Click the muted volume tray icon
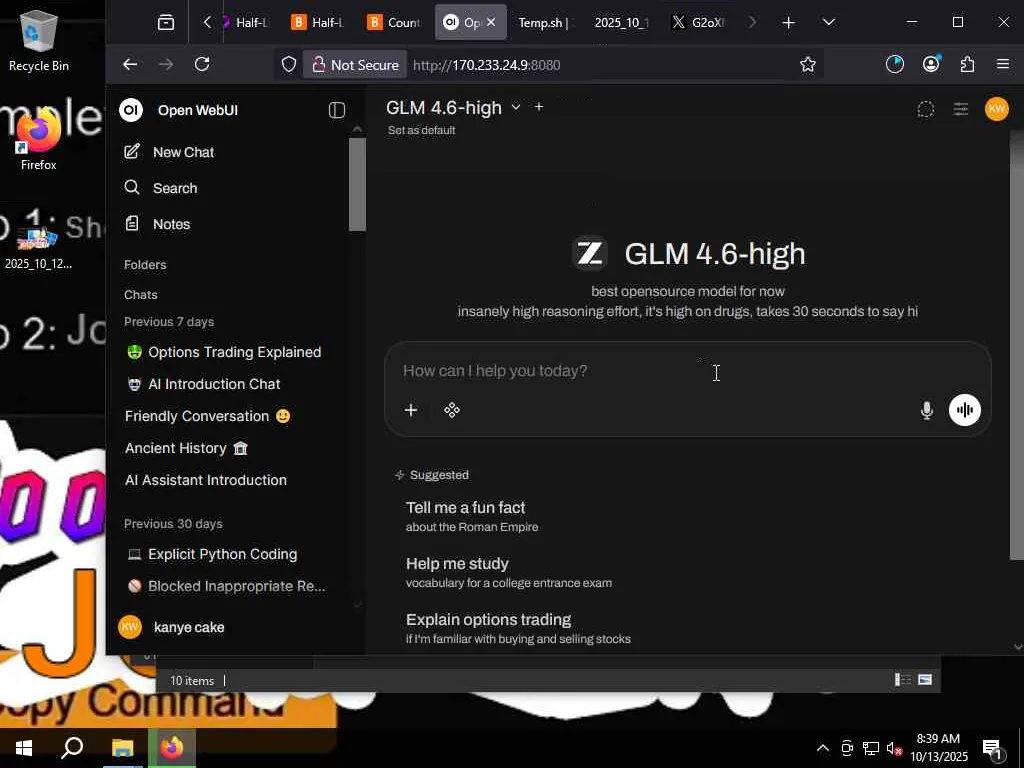Image resolution: width=1024 pixels, height=768 pixels. point(894,748)
